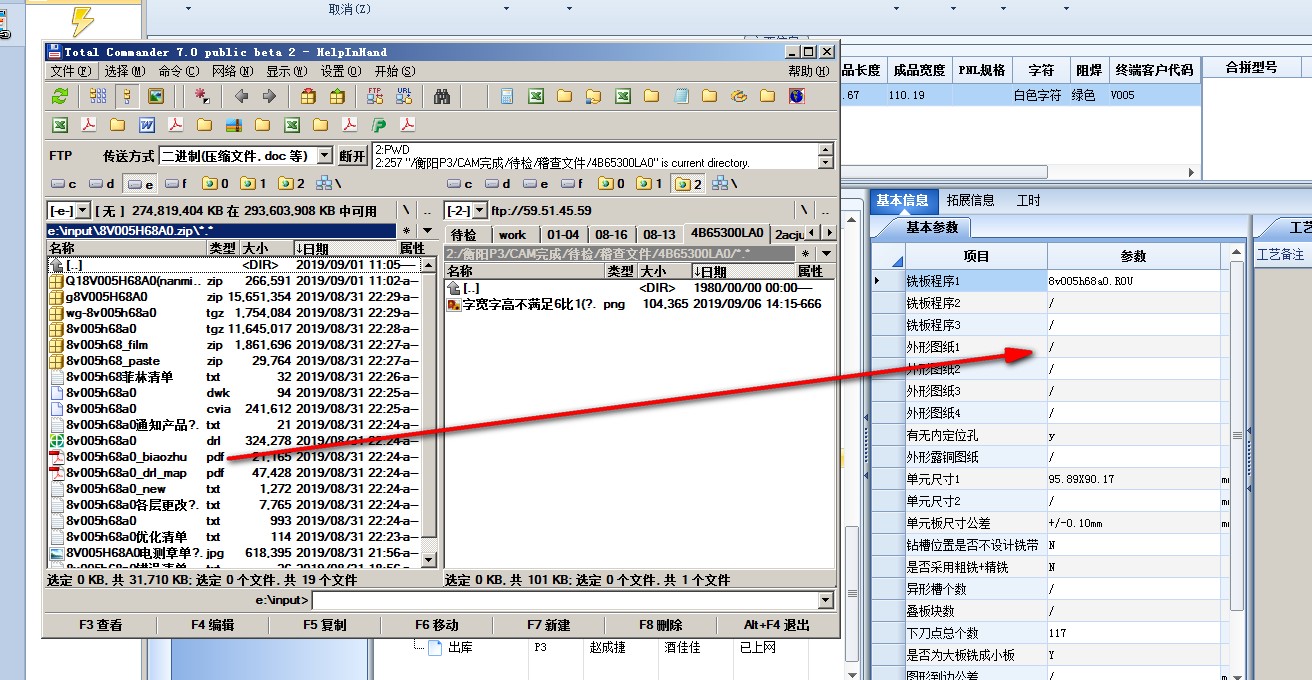
Task: Open the 帮助 menu
Action: [x=808, y=71]
